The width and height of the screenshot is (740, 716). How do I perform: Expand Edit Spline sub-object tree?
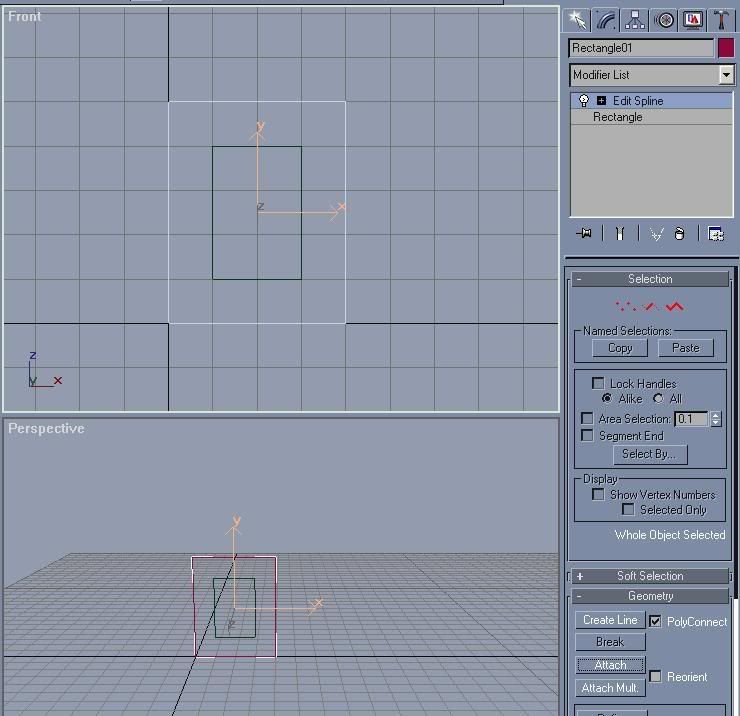point(601,101)
